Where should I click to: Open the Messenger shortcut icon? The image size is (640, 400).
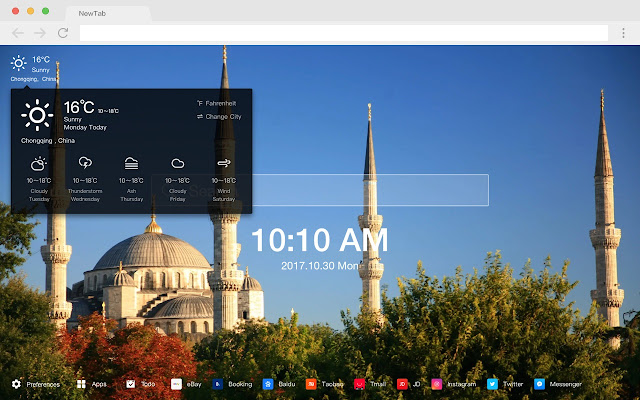tap(539, 384)
